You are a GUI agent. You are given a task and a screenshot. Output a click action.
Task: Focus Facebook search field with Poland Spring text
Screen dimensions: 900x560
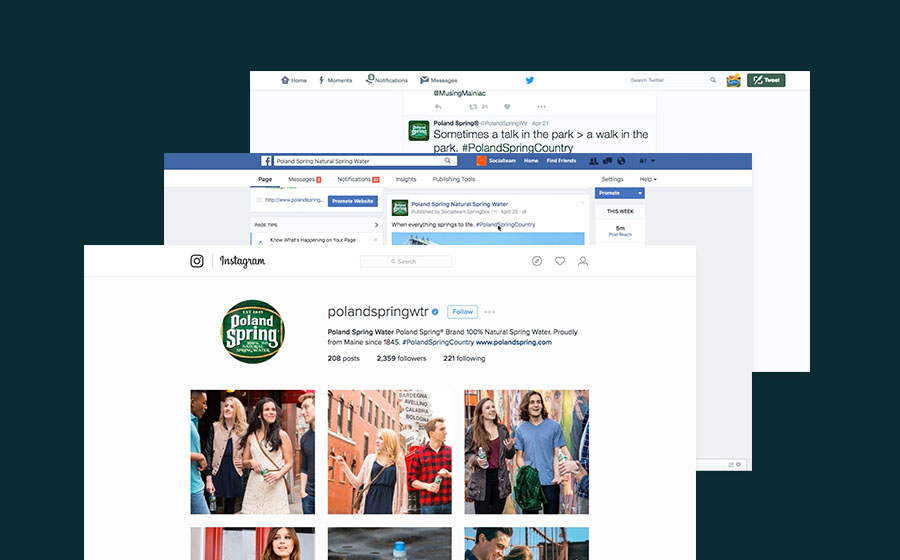365,161
